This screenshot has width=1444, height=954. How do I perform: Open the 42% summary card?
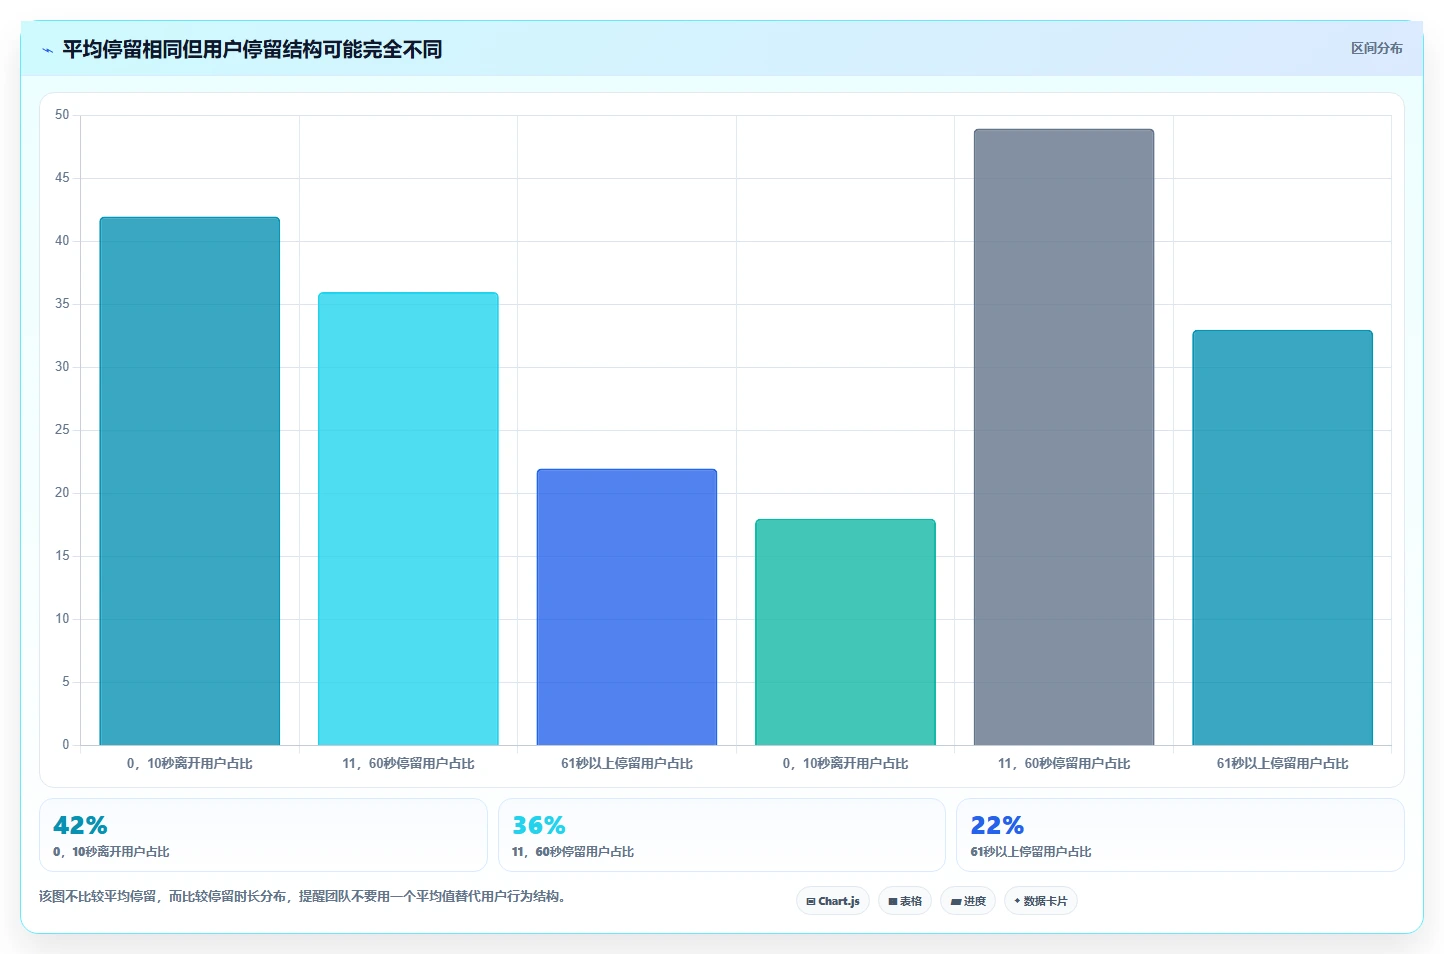click(x=263, y=835)
